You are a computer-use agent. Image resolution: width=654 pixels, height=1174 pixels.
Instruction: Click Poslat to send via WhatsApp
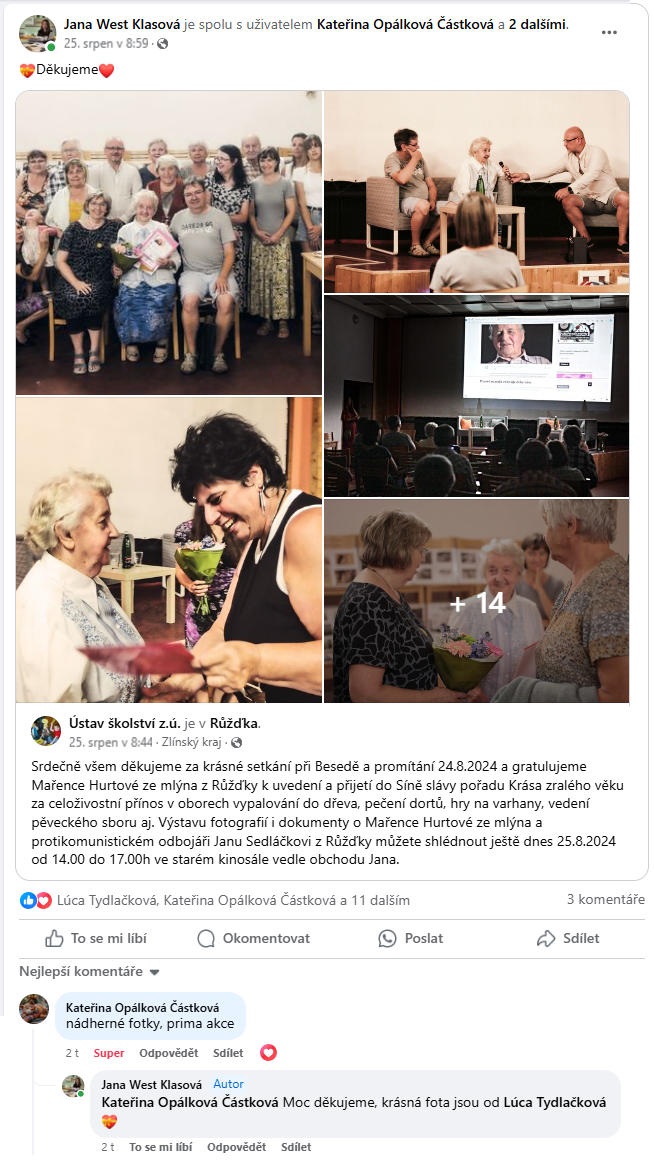coord(411,938)
